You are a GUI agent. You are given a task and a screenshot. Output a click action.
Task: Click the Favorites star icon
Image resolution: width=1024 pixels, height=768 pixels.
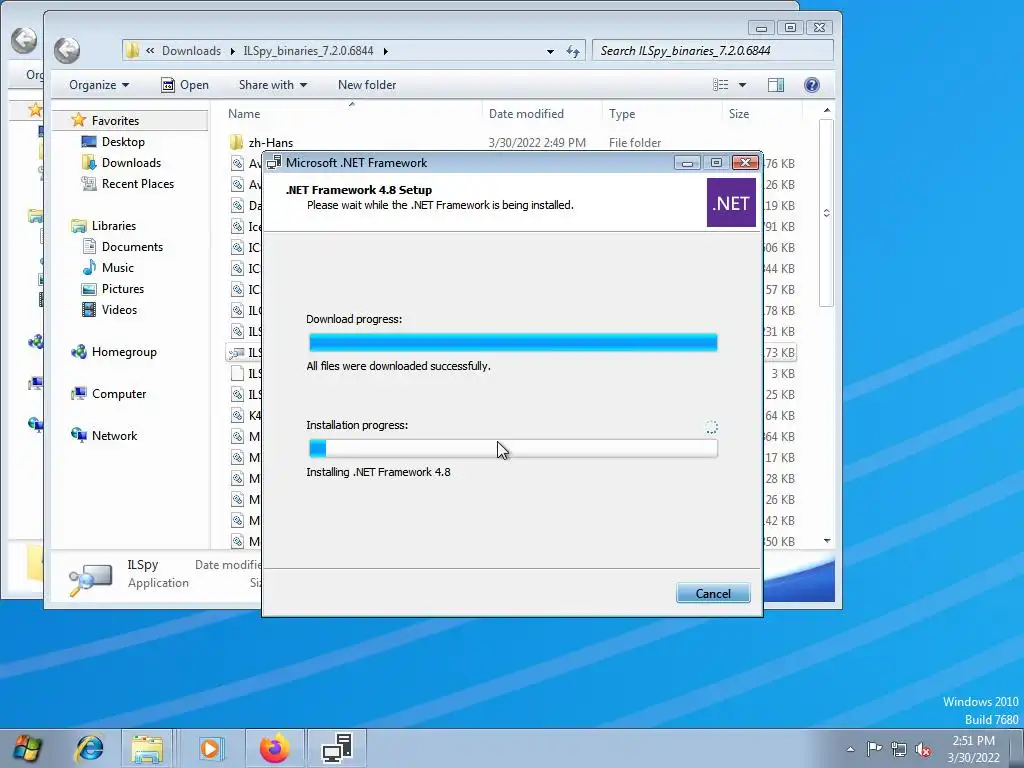point(78,120)
